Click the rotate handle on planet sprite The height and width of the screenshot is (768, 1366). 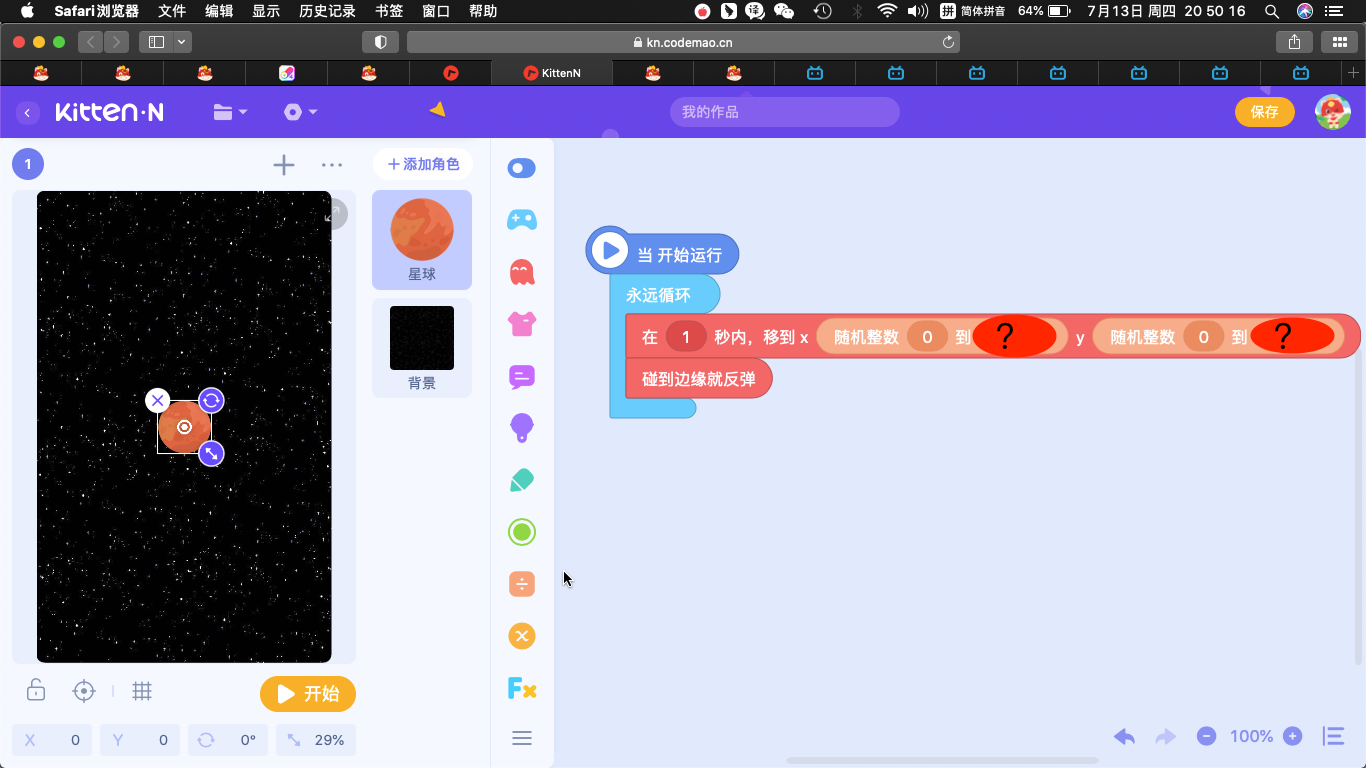point(211,401)
